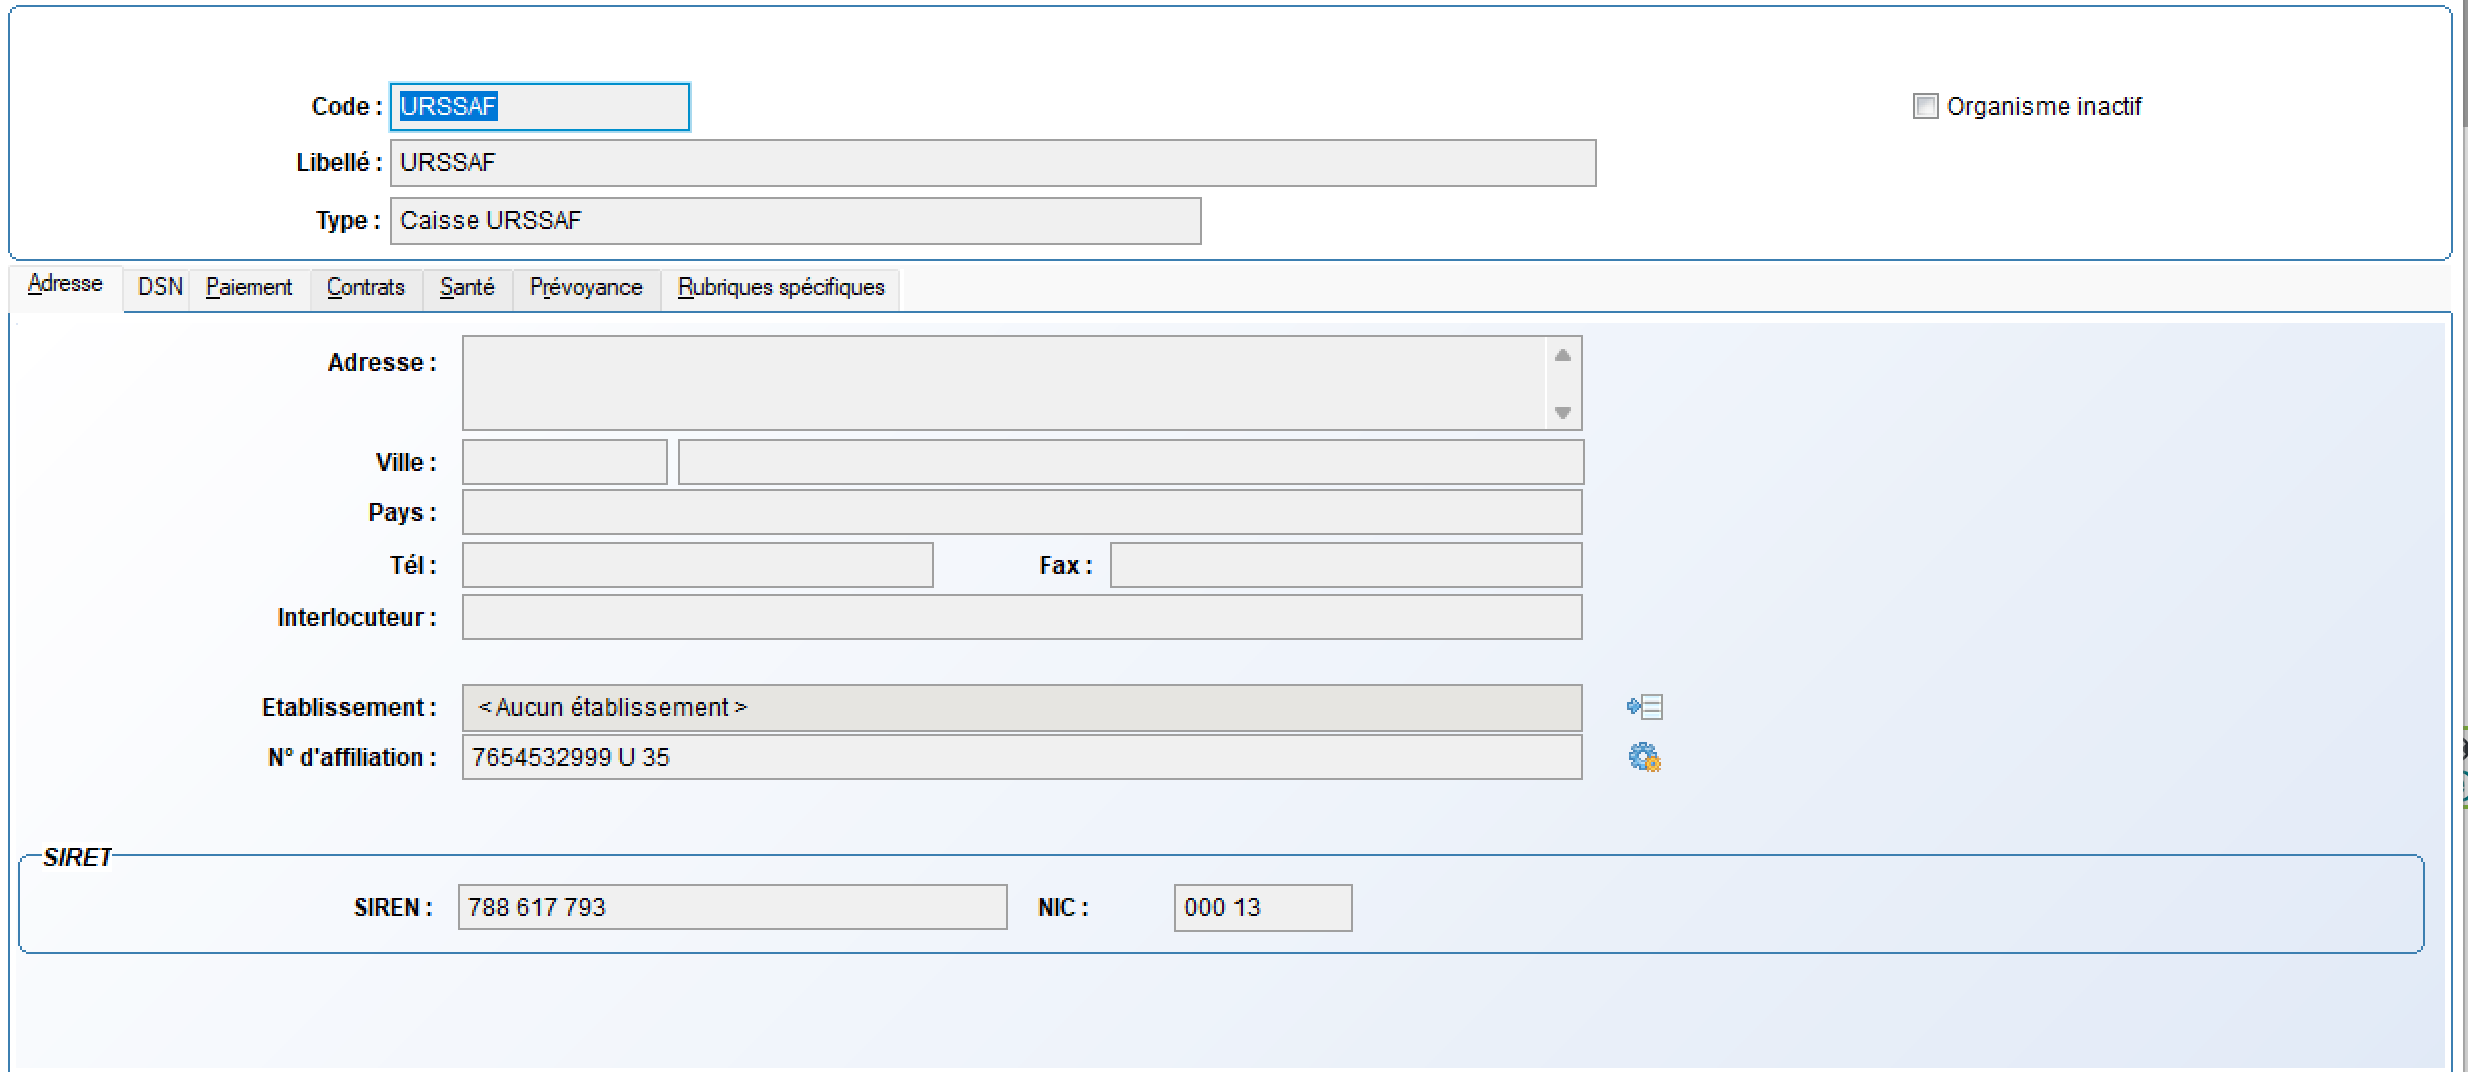
Task: Click the Type field Caisse URSSAF
Action: coord(795,221)
